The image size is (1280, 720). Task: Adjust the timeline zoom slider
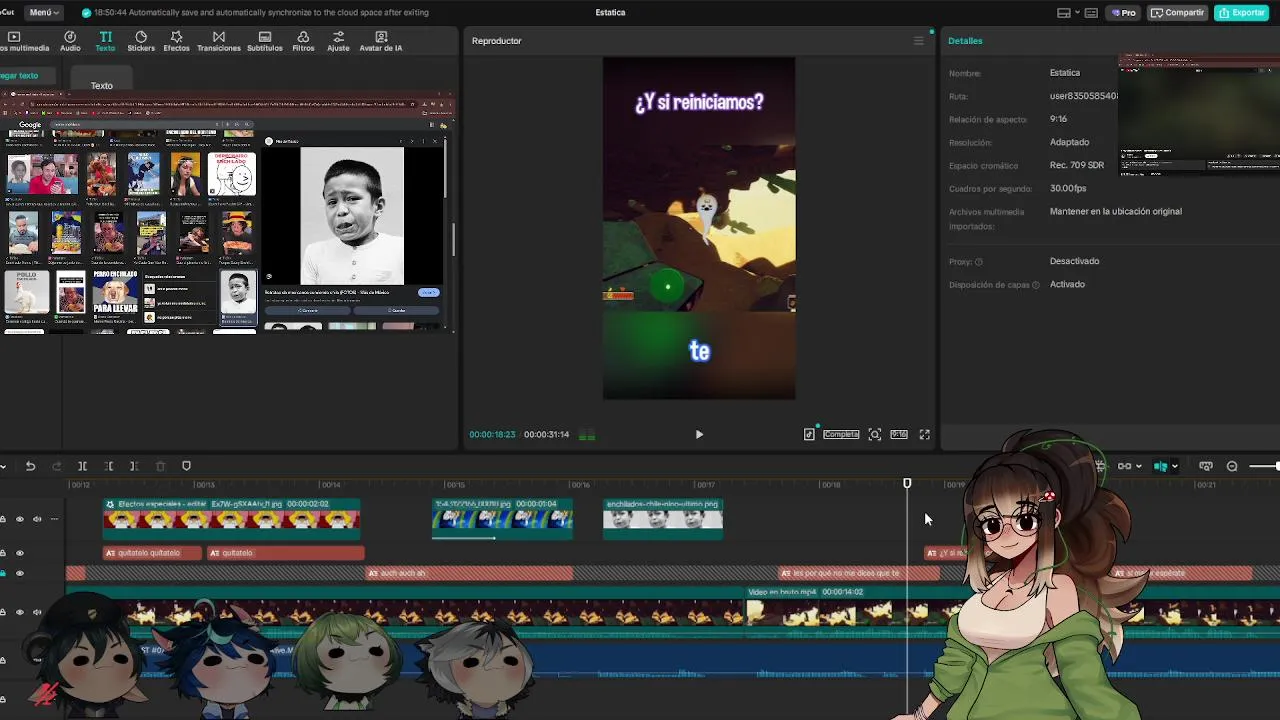pos(1263,466)
